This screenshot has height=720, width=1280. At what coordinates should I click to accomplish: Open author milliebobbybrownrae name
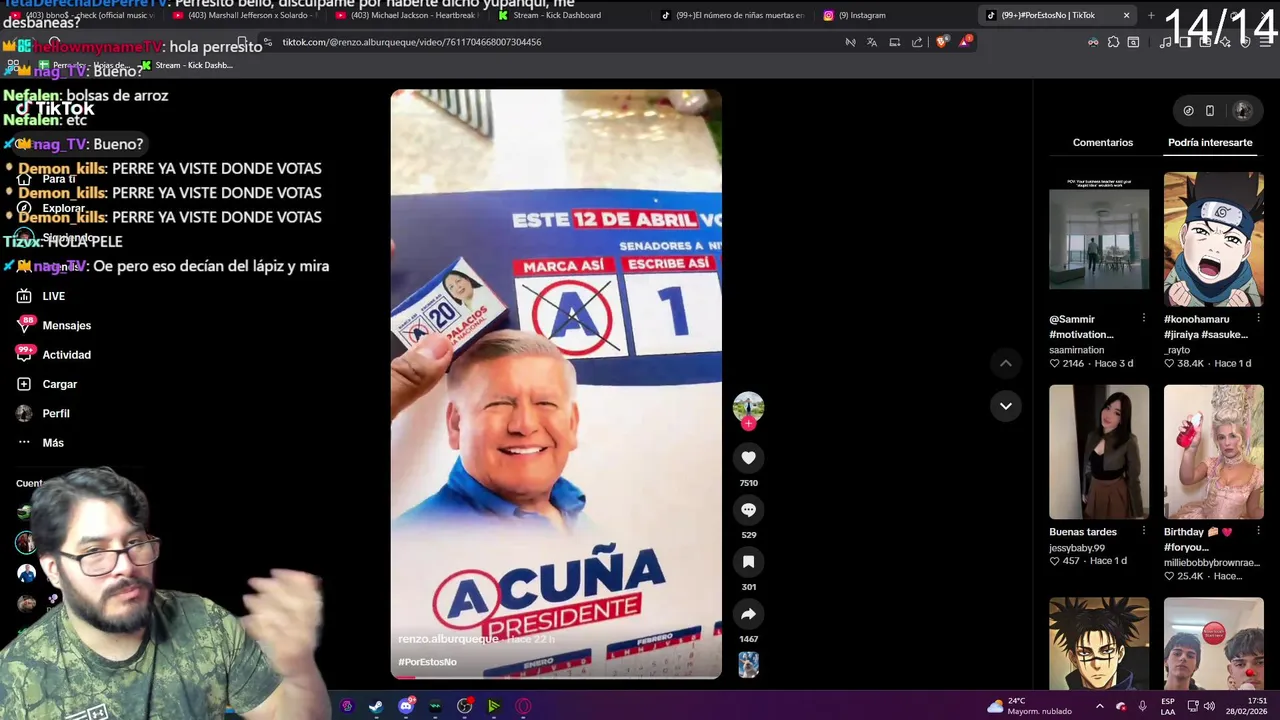tap(1212, 563)
